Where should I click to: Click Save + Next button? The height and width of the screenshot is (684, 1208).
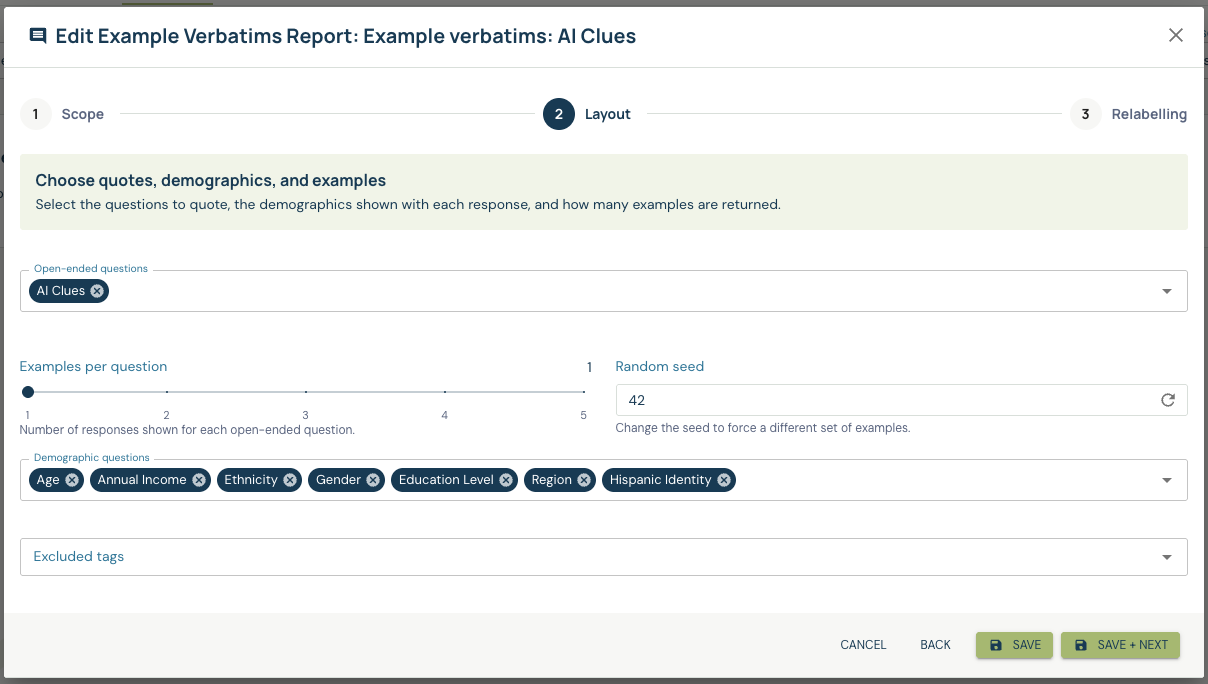click(x=1121, y=645)
